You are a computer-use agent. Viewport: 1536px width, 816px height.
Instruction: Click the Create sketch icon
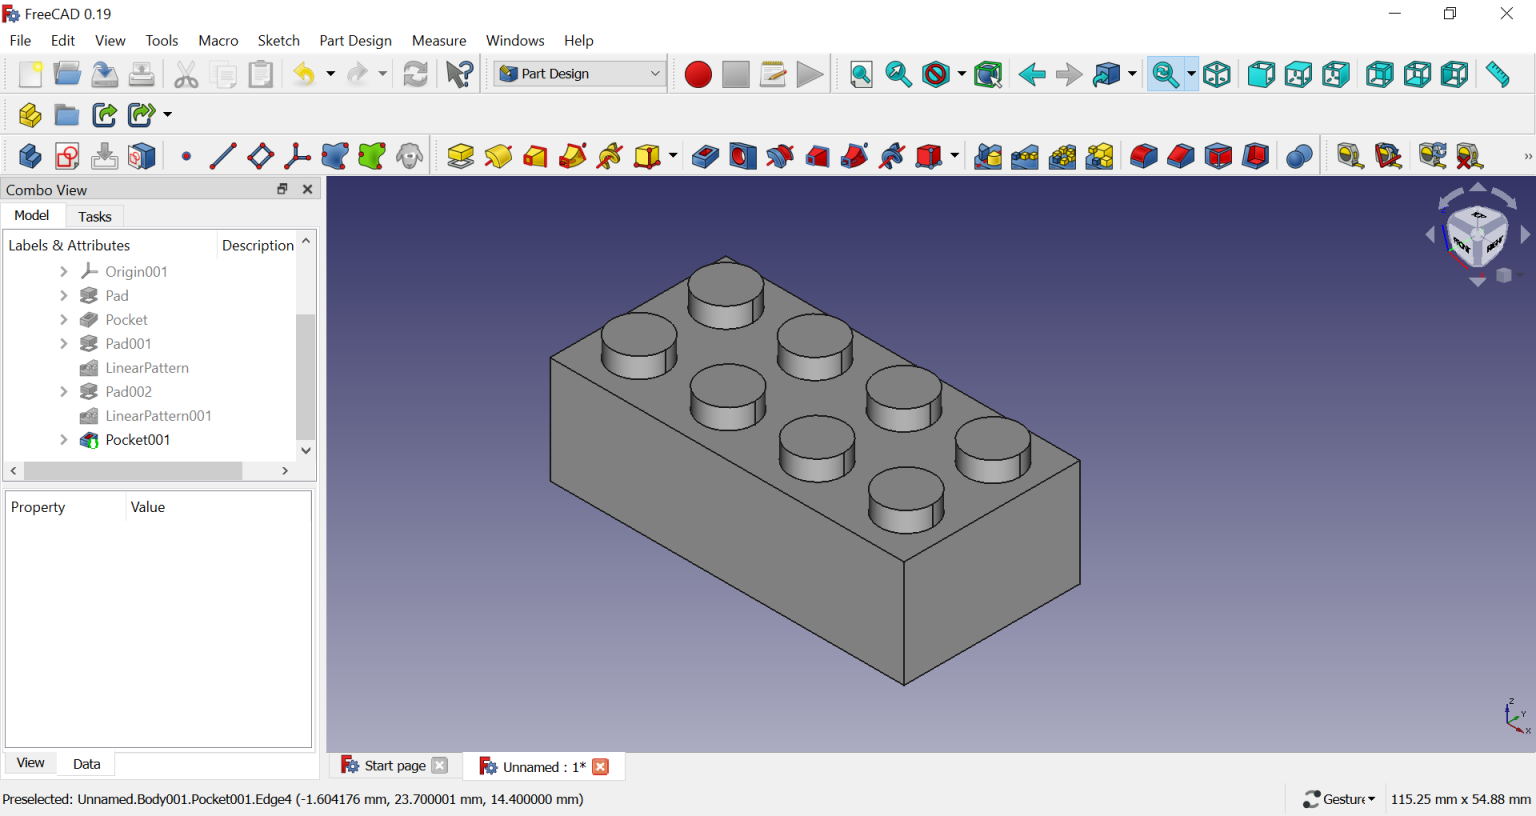pyautogui.click(x=67, y=157)
